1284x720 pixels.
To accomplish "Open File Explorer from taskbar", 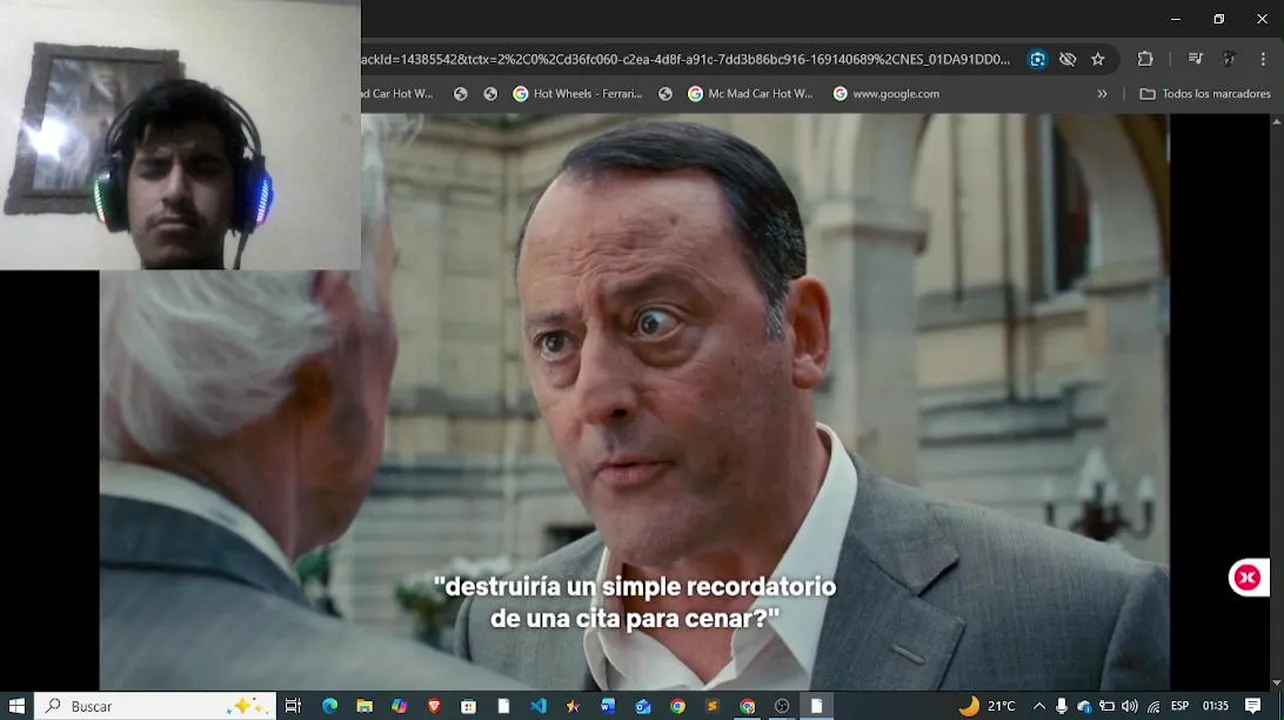I will pos(365,706).
